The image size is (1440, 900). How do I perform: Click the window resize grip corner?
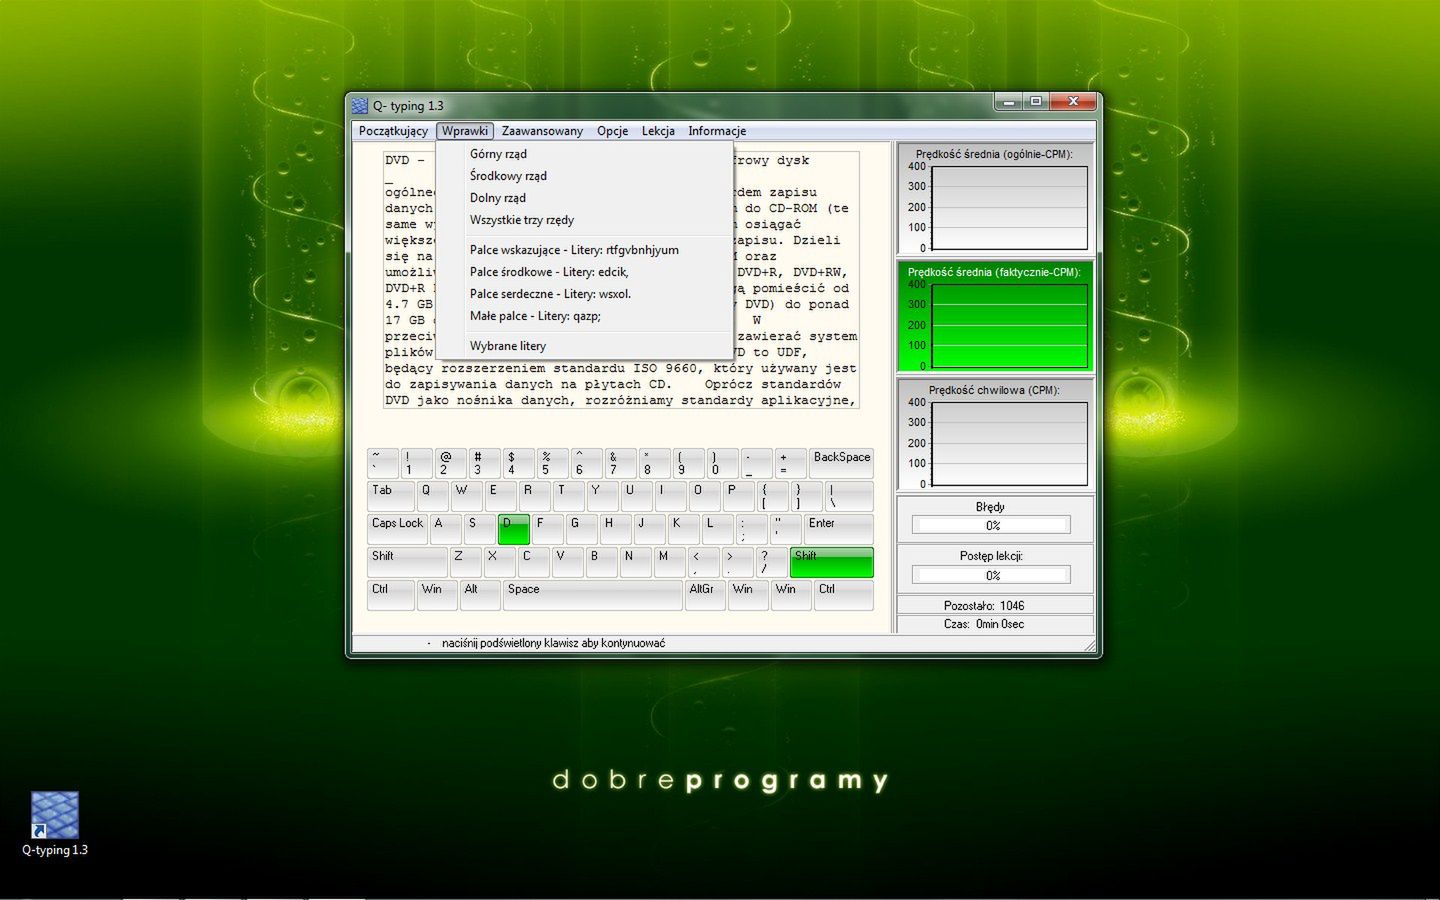click(1090, 646)
